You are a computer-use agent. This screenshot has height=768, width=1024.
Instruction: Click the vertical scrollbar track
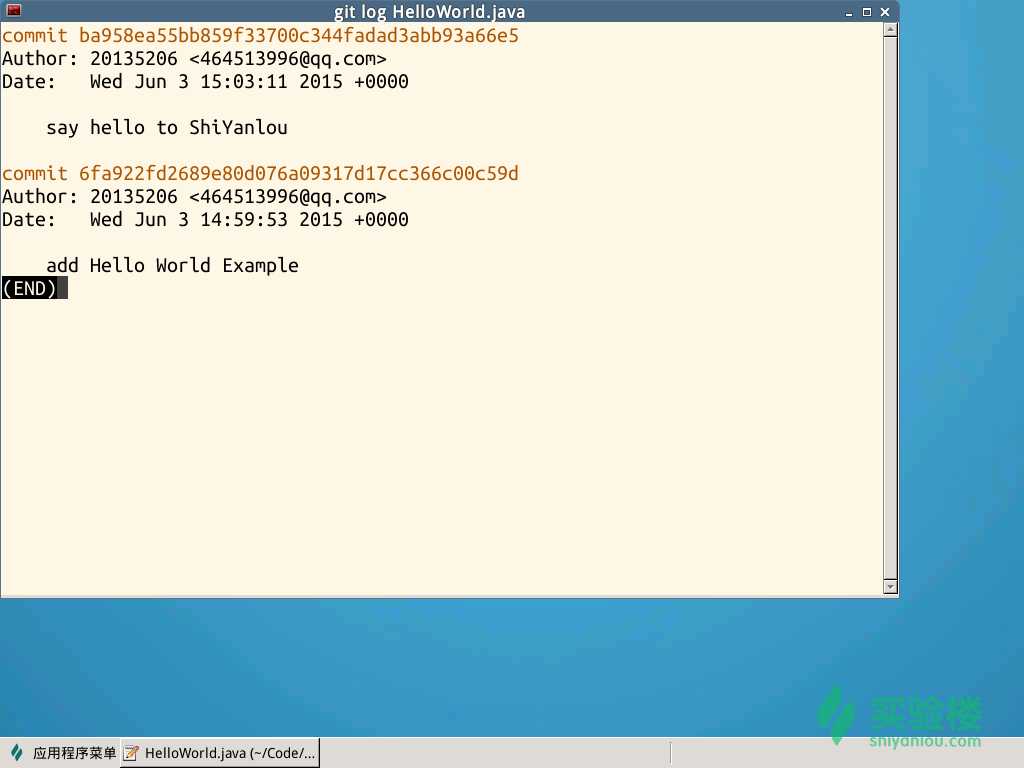(890, 308)
